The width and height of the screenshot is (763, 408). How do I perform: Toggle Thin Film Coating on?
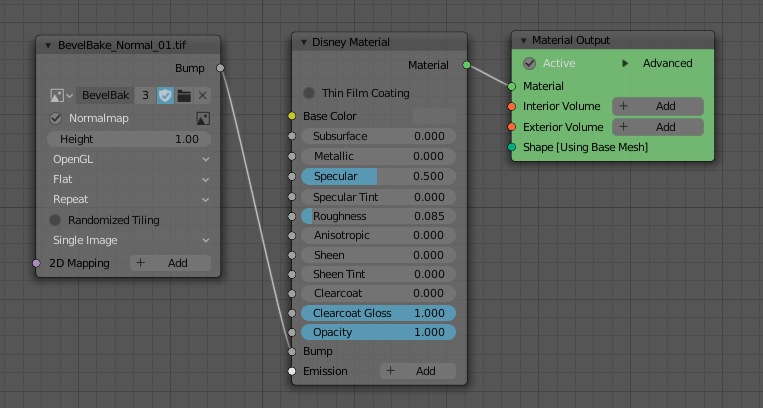pos(309,93)
